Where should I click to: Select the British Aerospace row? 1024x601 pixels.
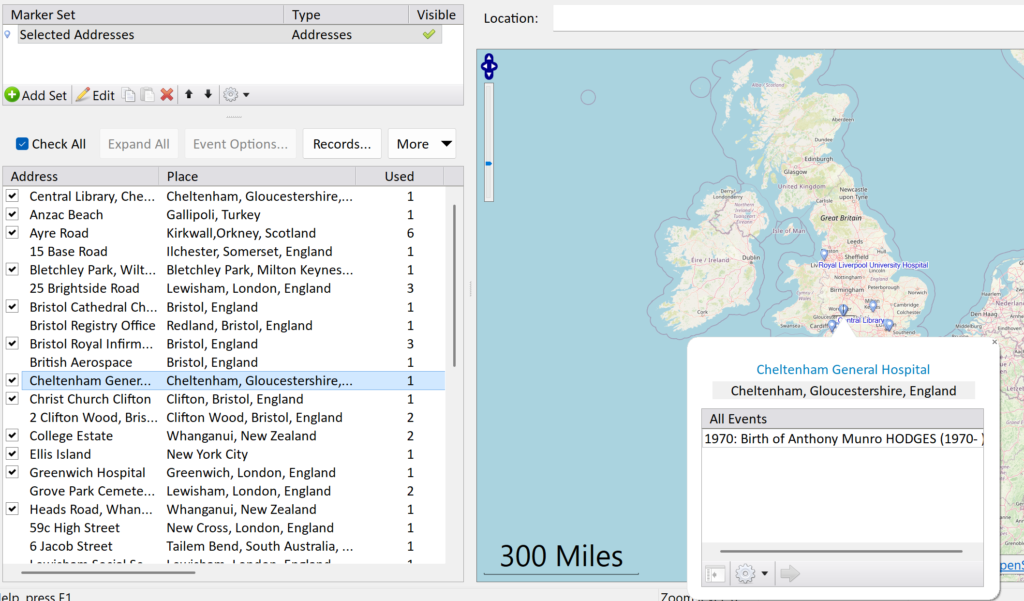tap(224, 362)
